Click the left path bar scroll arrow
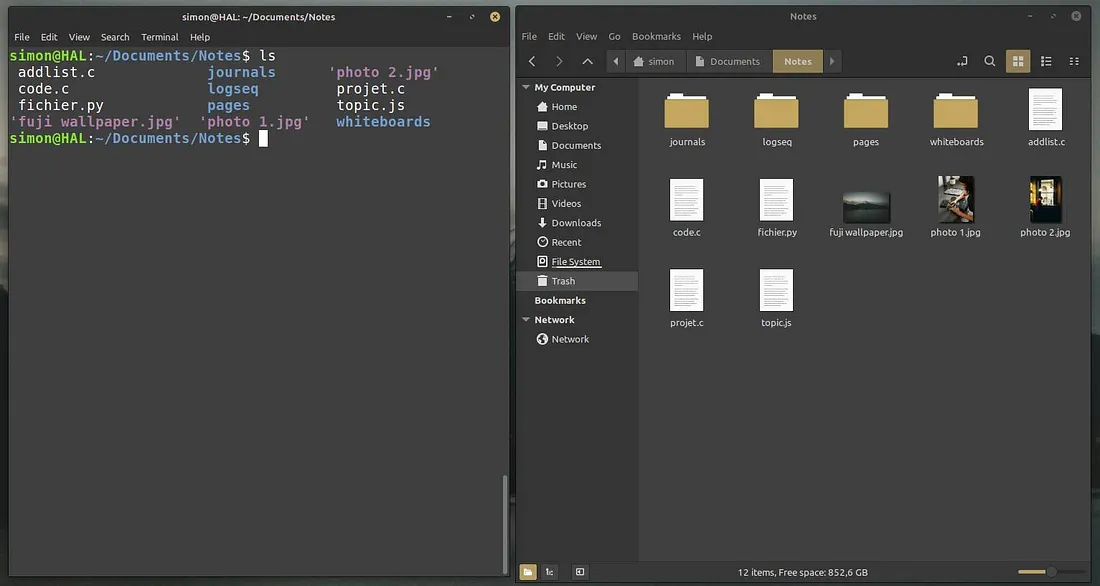1100x586 pixels. click(616, 62)
